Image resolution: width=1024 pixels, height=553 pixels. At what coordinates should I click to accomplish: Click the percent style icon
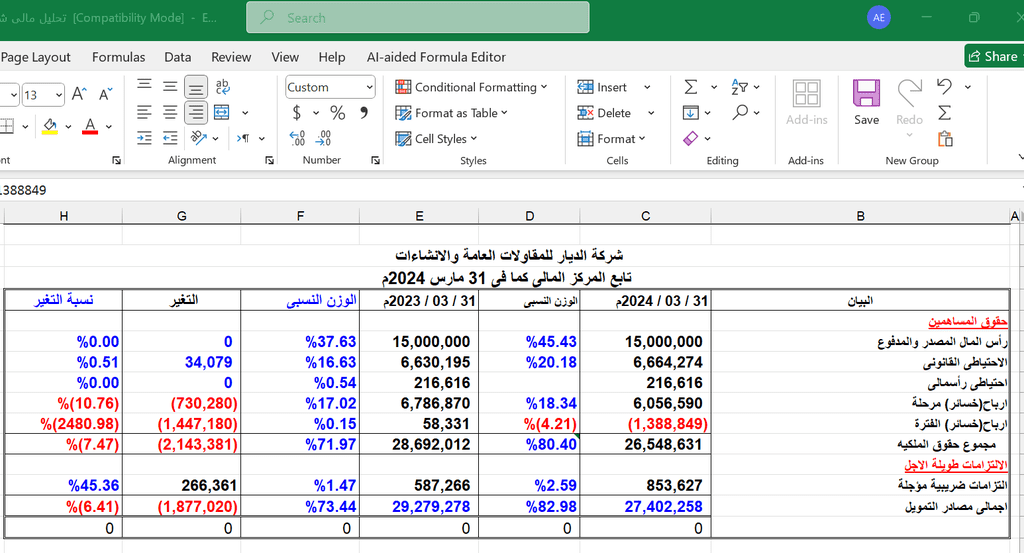click(338, 113)
